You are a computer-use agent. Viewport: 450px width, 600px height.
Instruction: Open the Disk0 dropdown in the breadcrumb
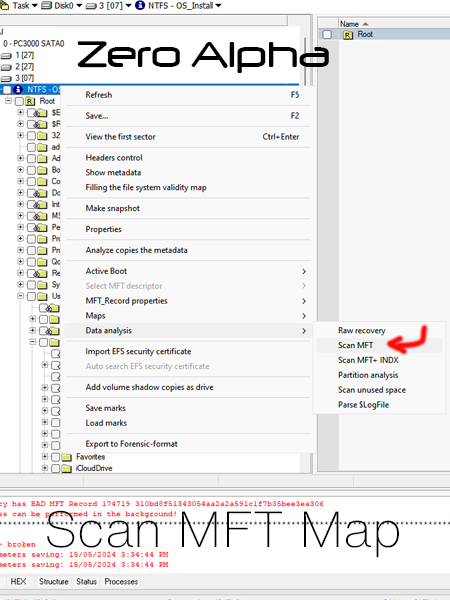tap(79, 6)
